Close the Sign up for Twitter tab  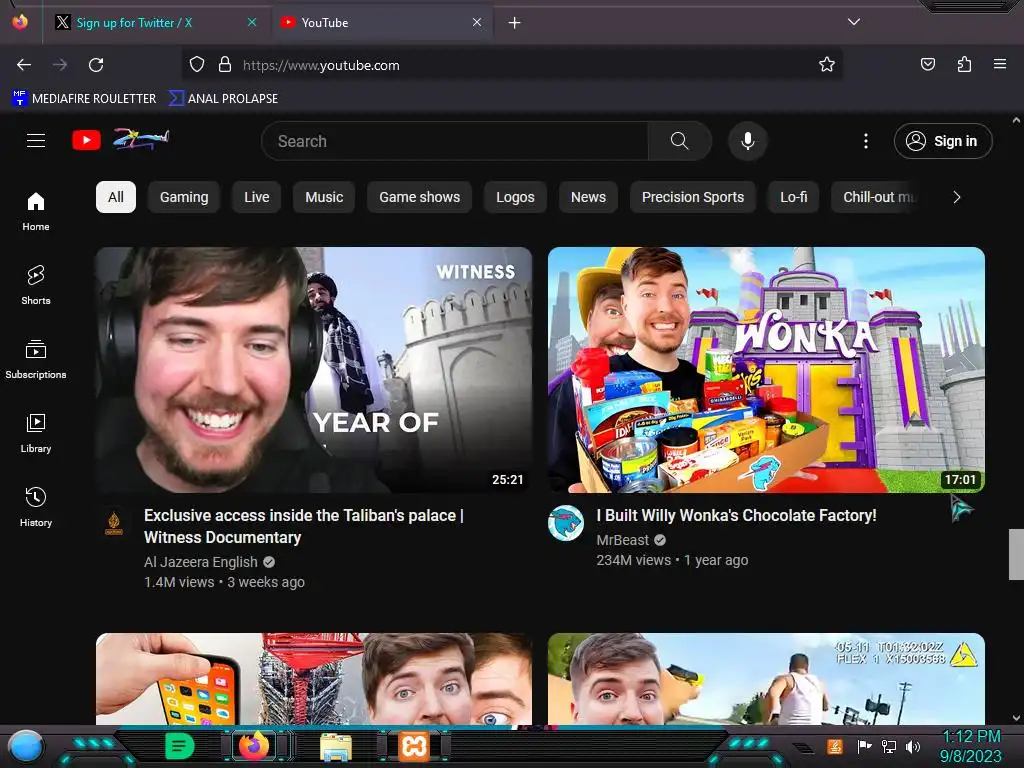click(252, 22)
